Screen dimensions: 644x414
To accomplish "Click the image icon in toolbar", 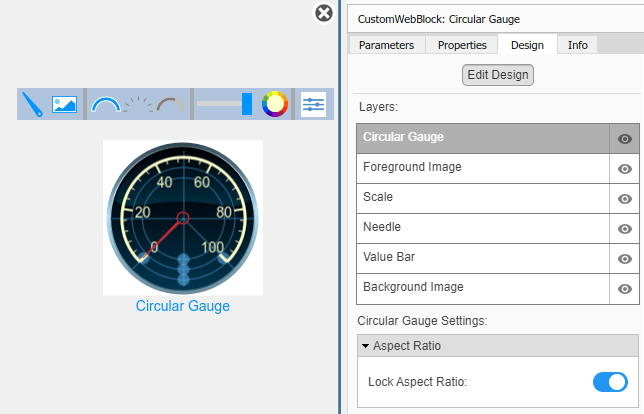I will [x=65, y=104].
